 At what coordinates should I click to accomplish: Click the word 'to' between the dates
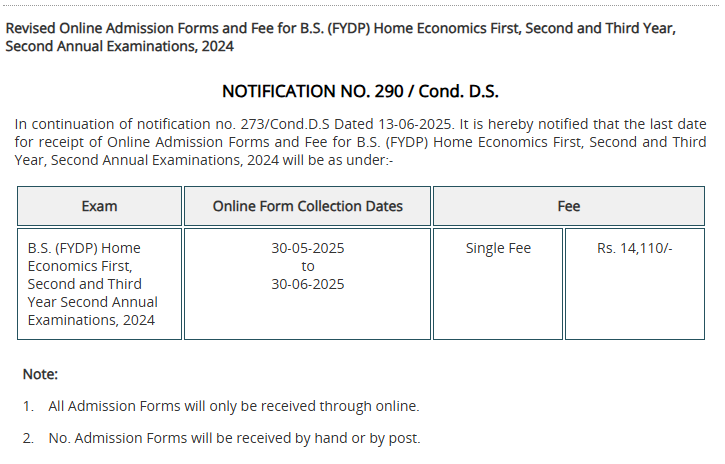(x=307, y=266)
